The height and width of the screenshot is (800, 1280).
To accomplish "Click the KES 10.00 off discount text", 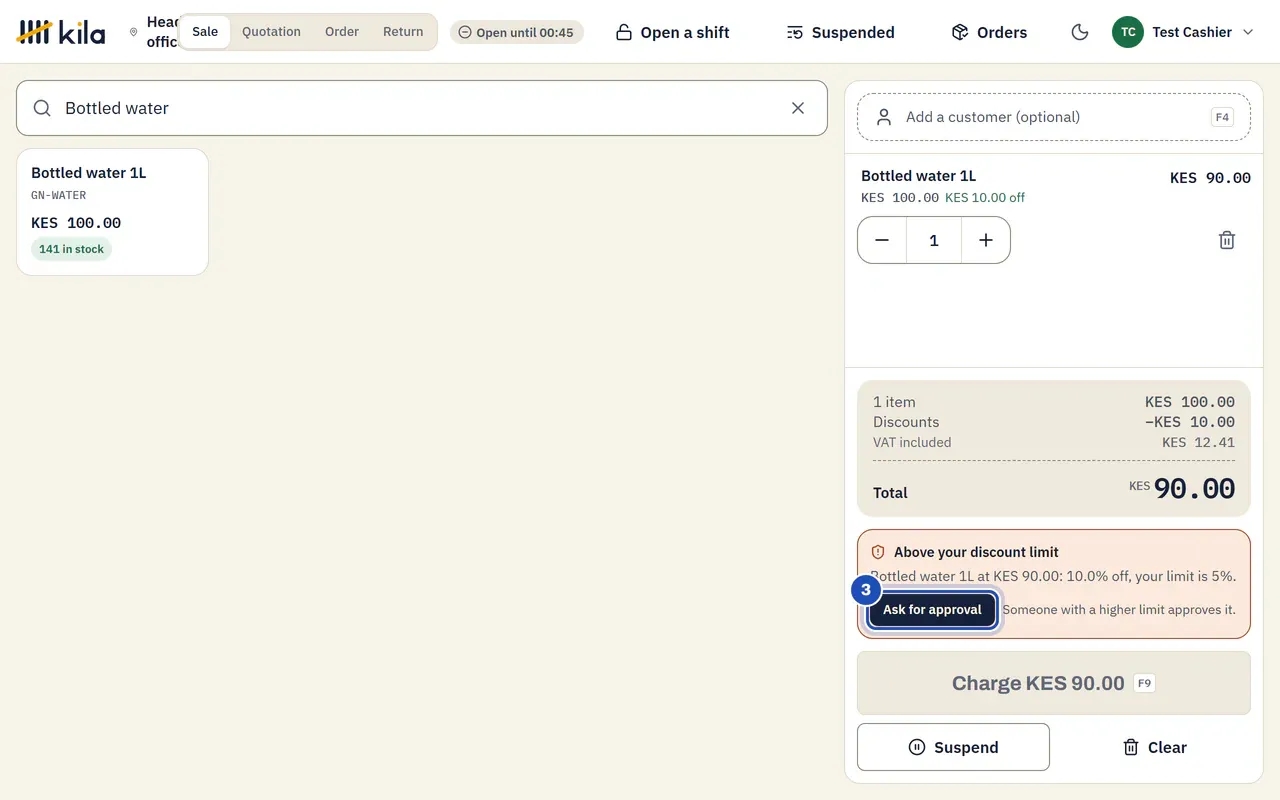I will pyautogui.click(x=985, y=197).
